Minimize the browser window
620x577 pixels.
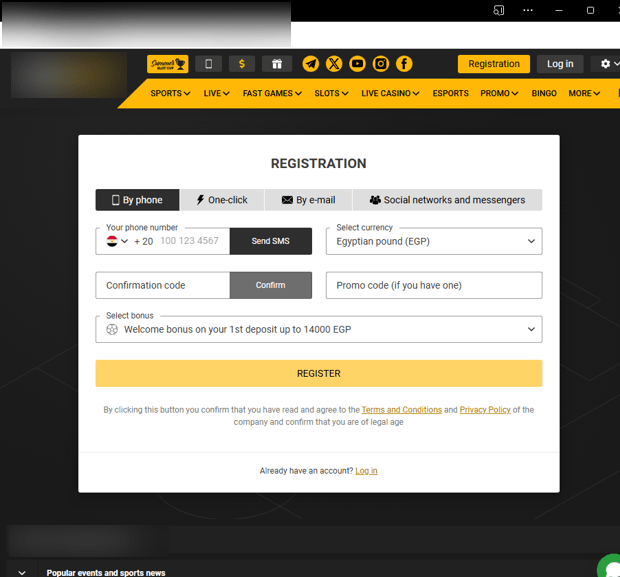[559, 10]
